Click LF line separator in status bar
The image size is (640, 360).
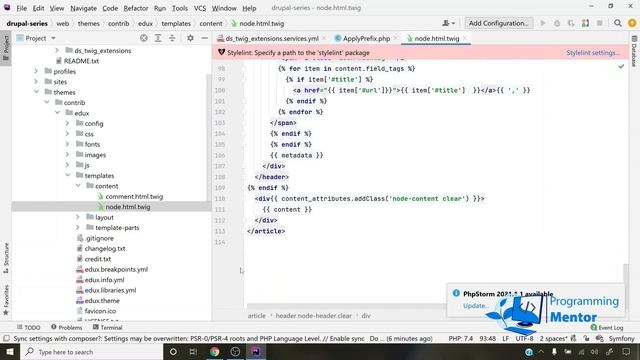pyautogui.click(x=505, y=338)
